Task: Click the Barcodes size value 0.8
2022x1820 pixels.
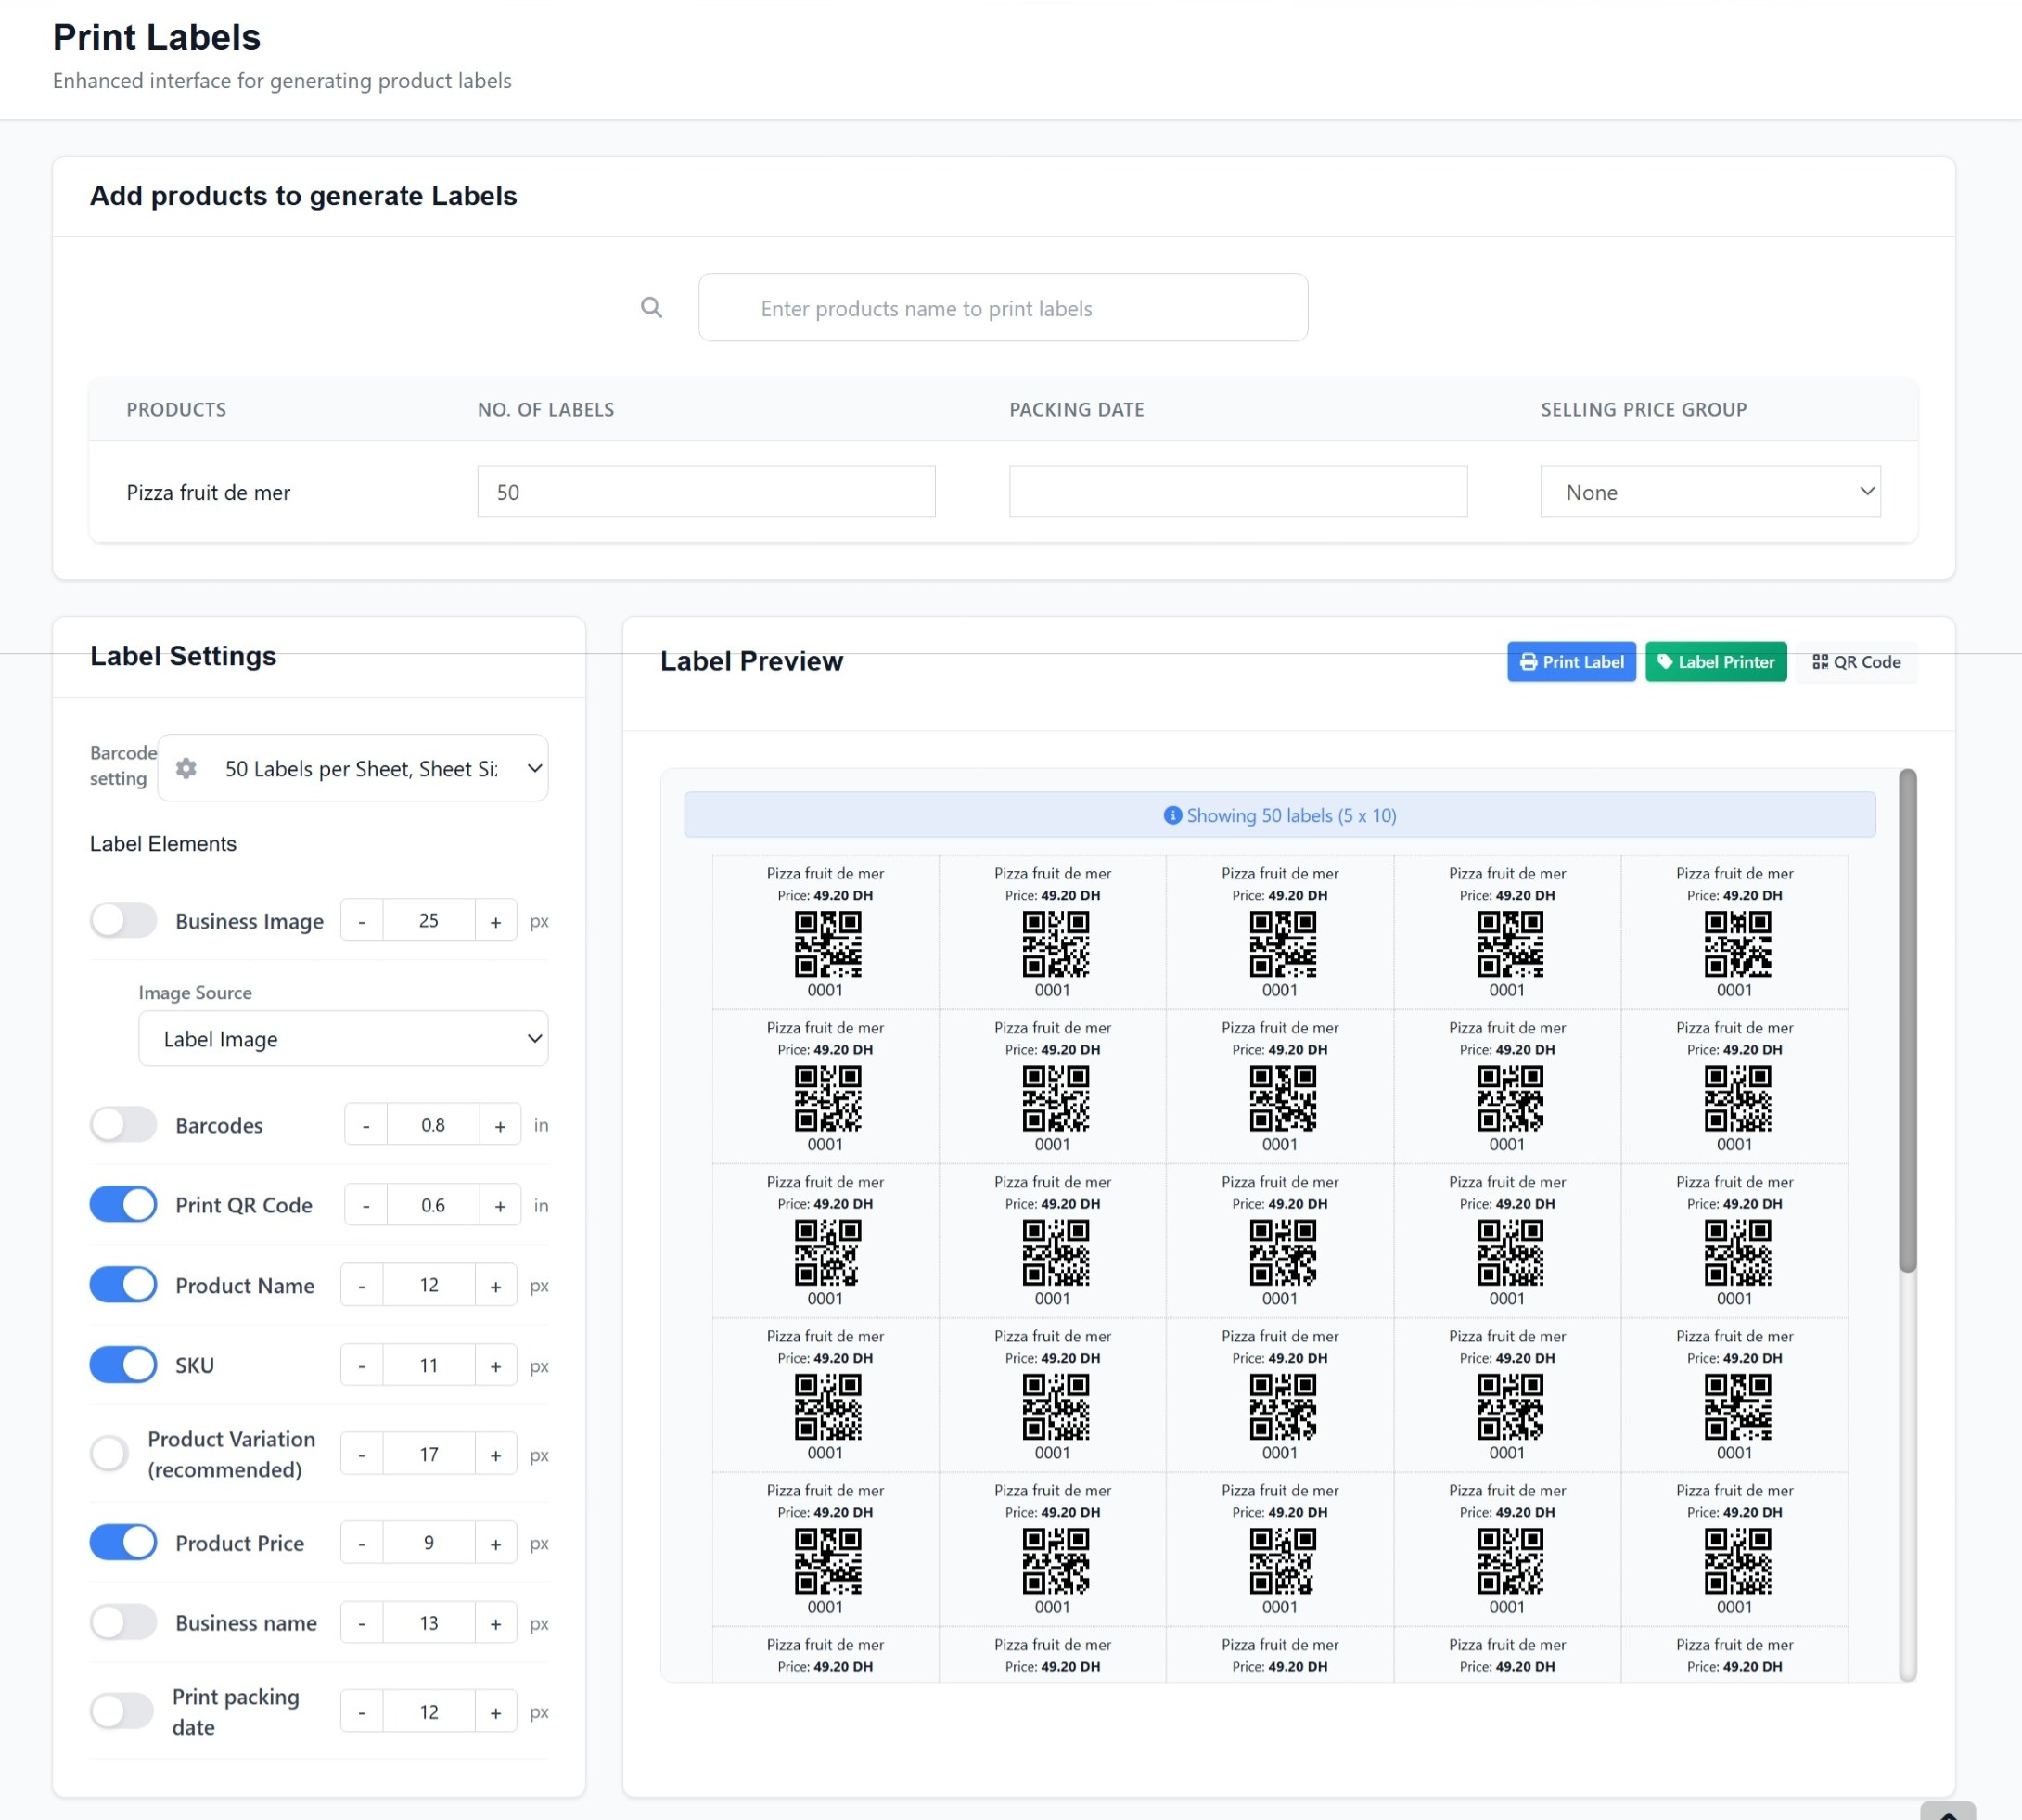Action: (433, 1125)
